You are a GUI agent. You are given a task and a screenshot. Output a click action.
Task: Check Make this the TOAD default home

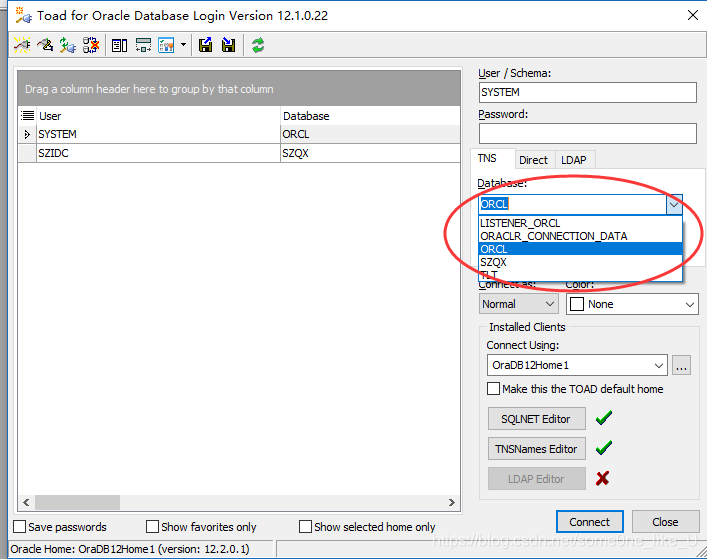[493, 389]
